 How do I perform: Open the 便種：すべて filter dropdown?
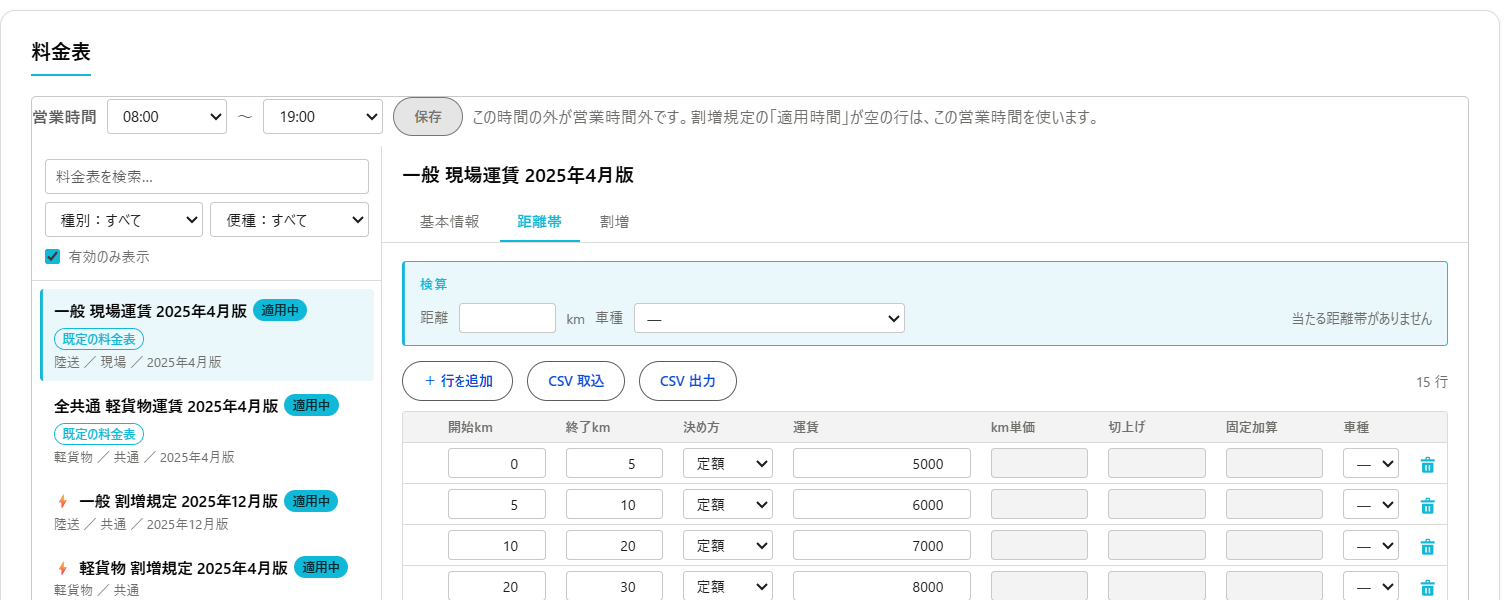click(289, 220)
